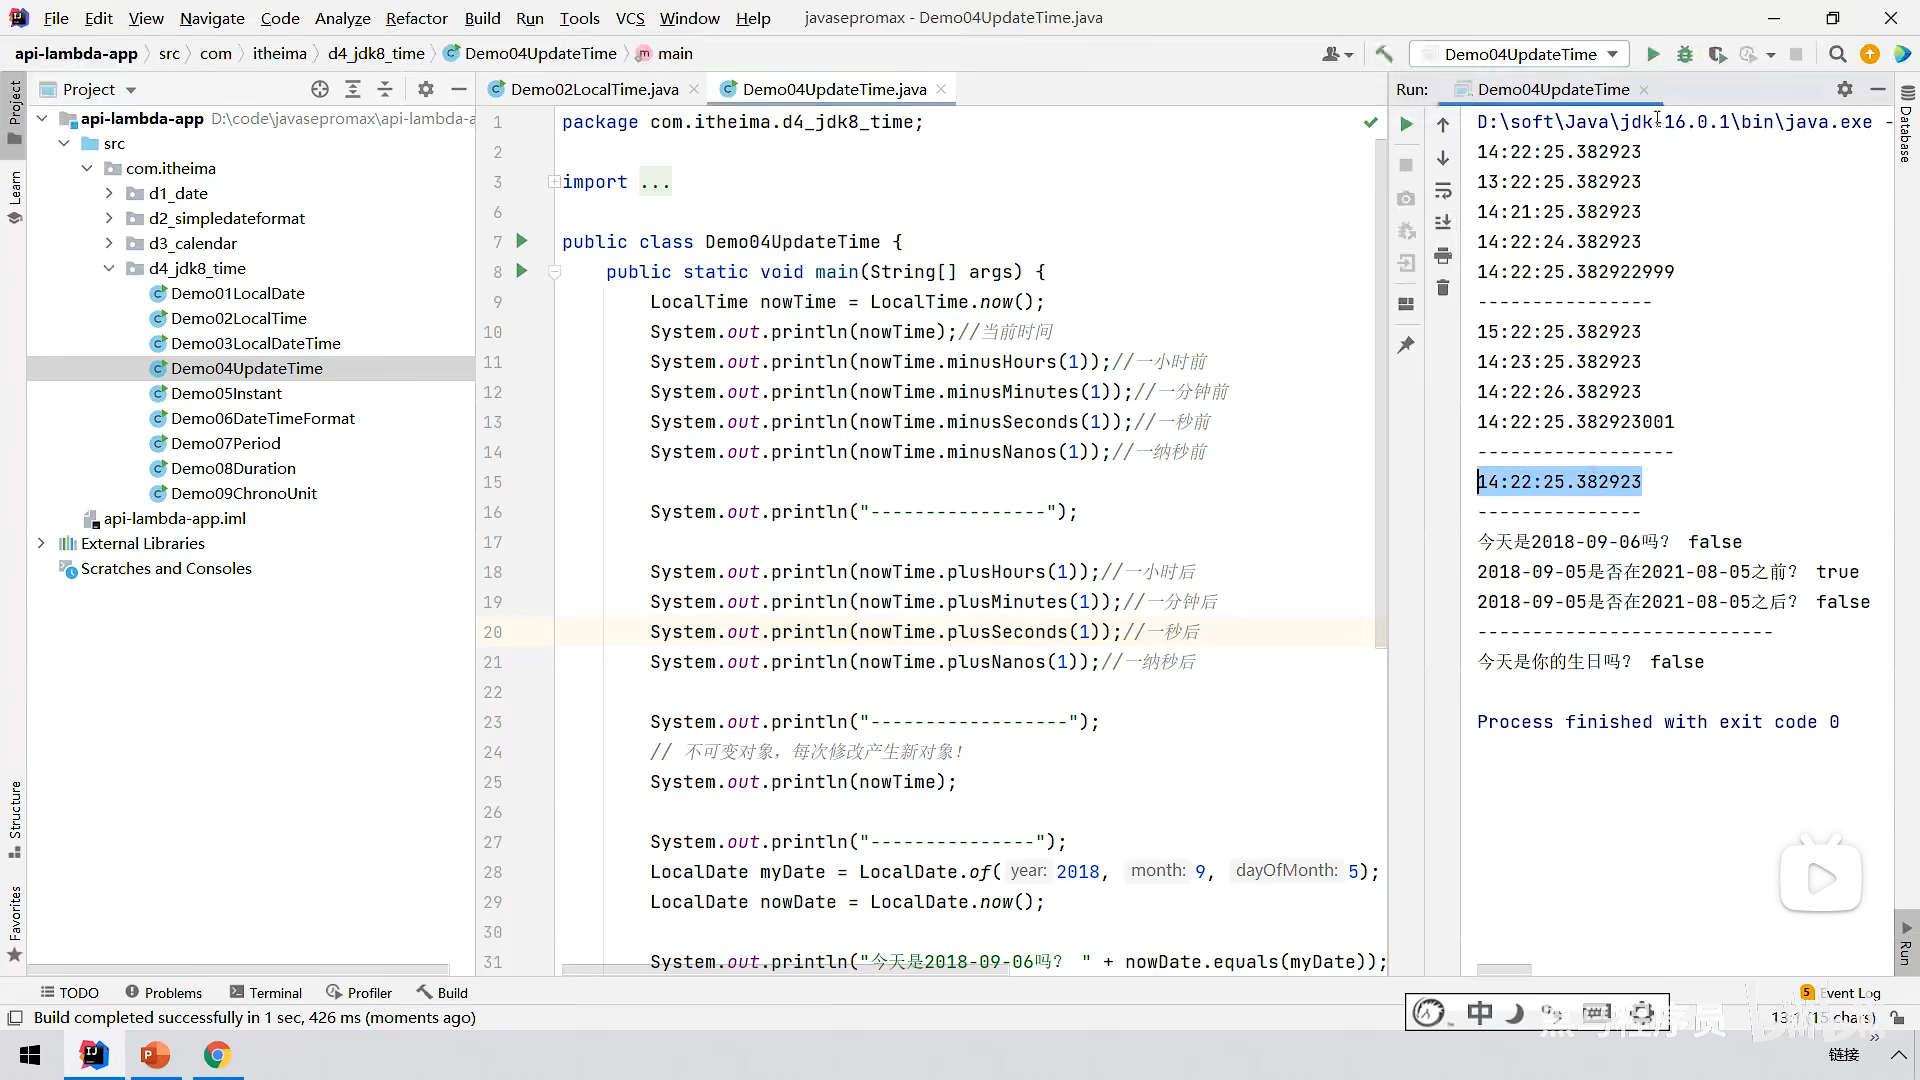Click the print console output icon
The height and width of the screenshot is (1080, 1920).
pyautogui.click(x=1442, y=256)
